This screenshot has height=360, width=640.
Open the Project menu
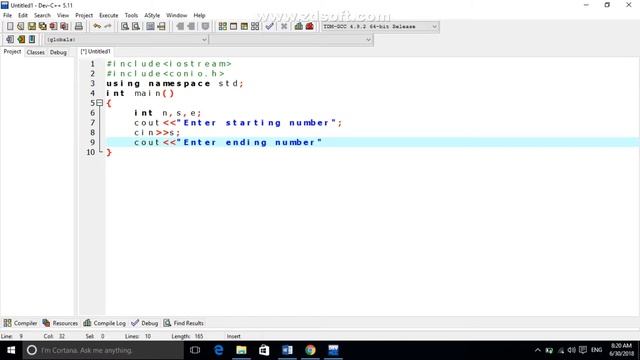pos(84,15)
